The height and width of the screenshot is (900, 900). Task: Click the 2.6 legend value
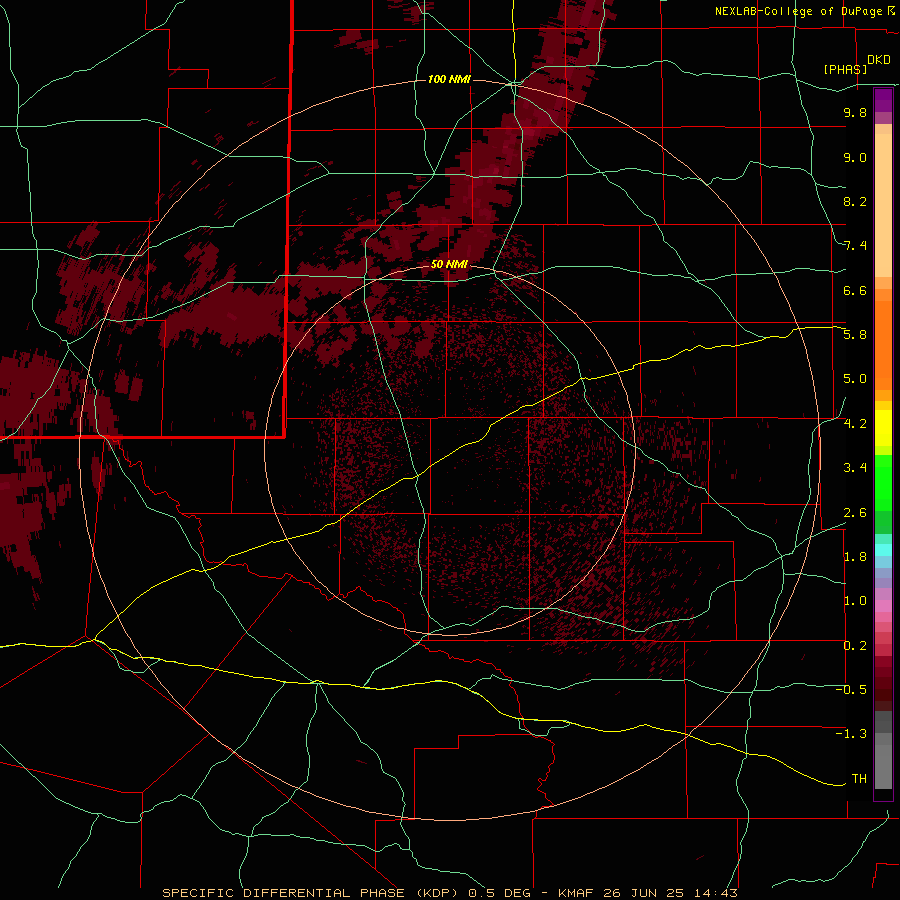click(x=855, y=513)
